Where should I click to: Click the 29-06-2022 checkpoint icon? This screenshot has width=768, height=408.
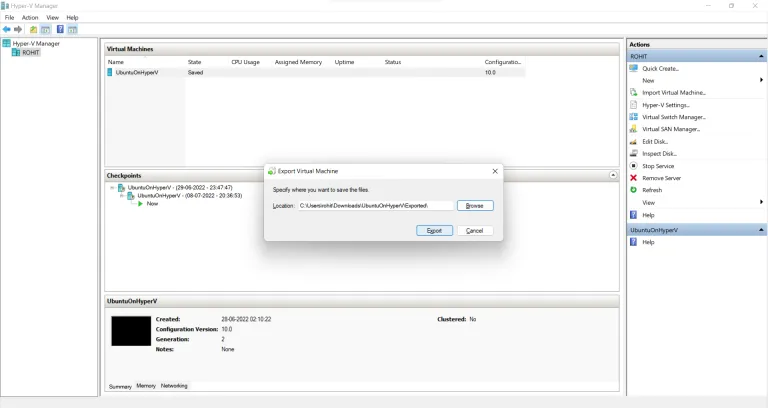(x=121, y=188)
